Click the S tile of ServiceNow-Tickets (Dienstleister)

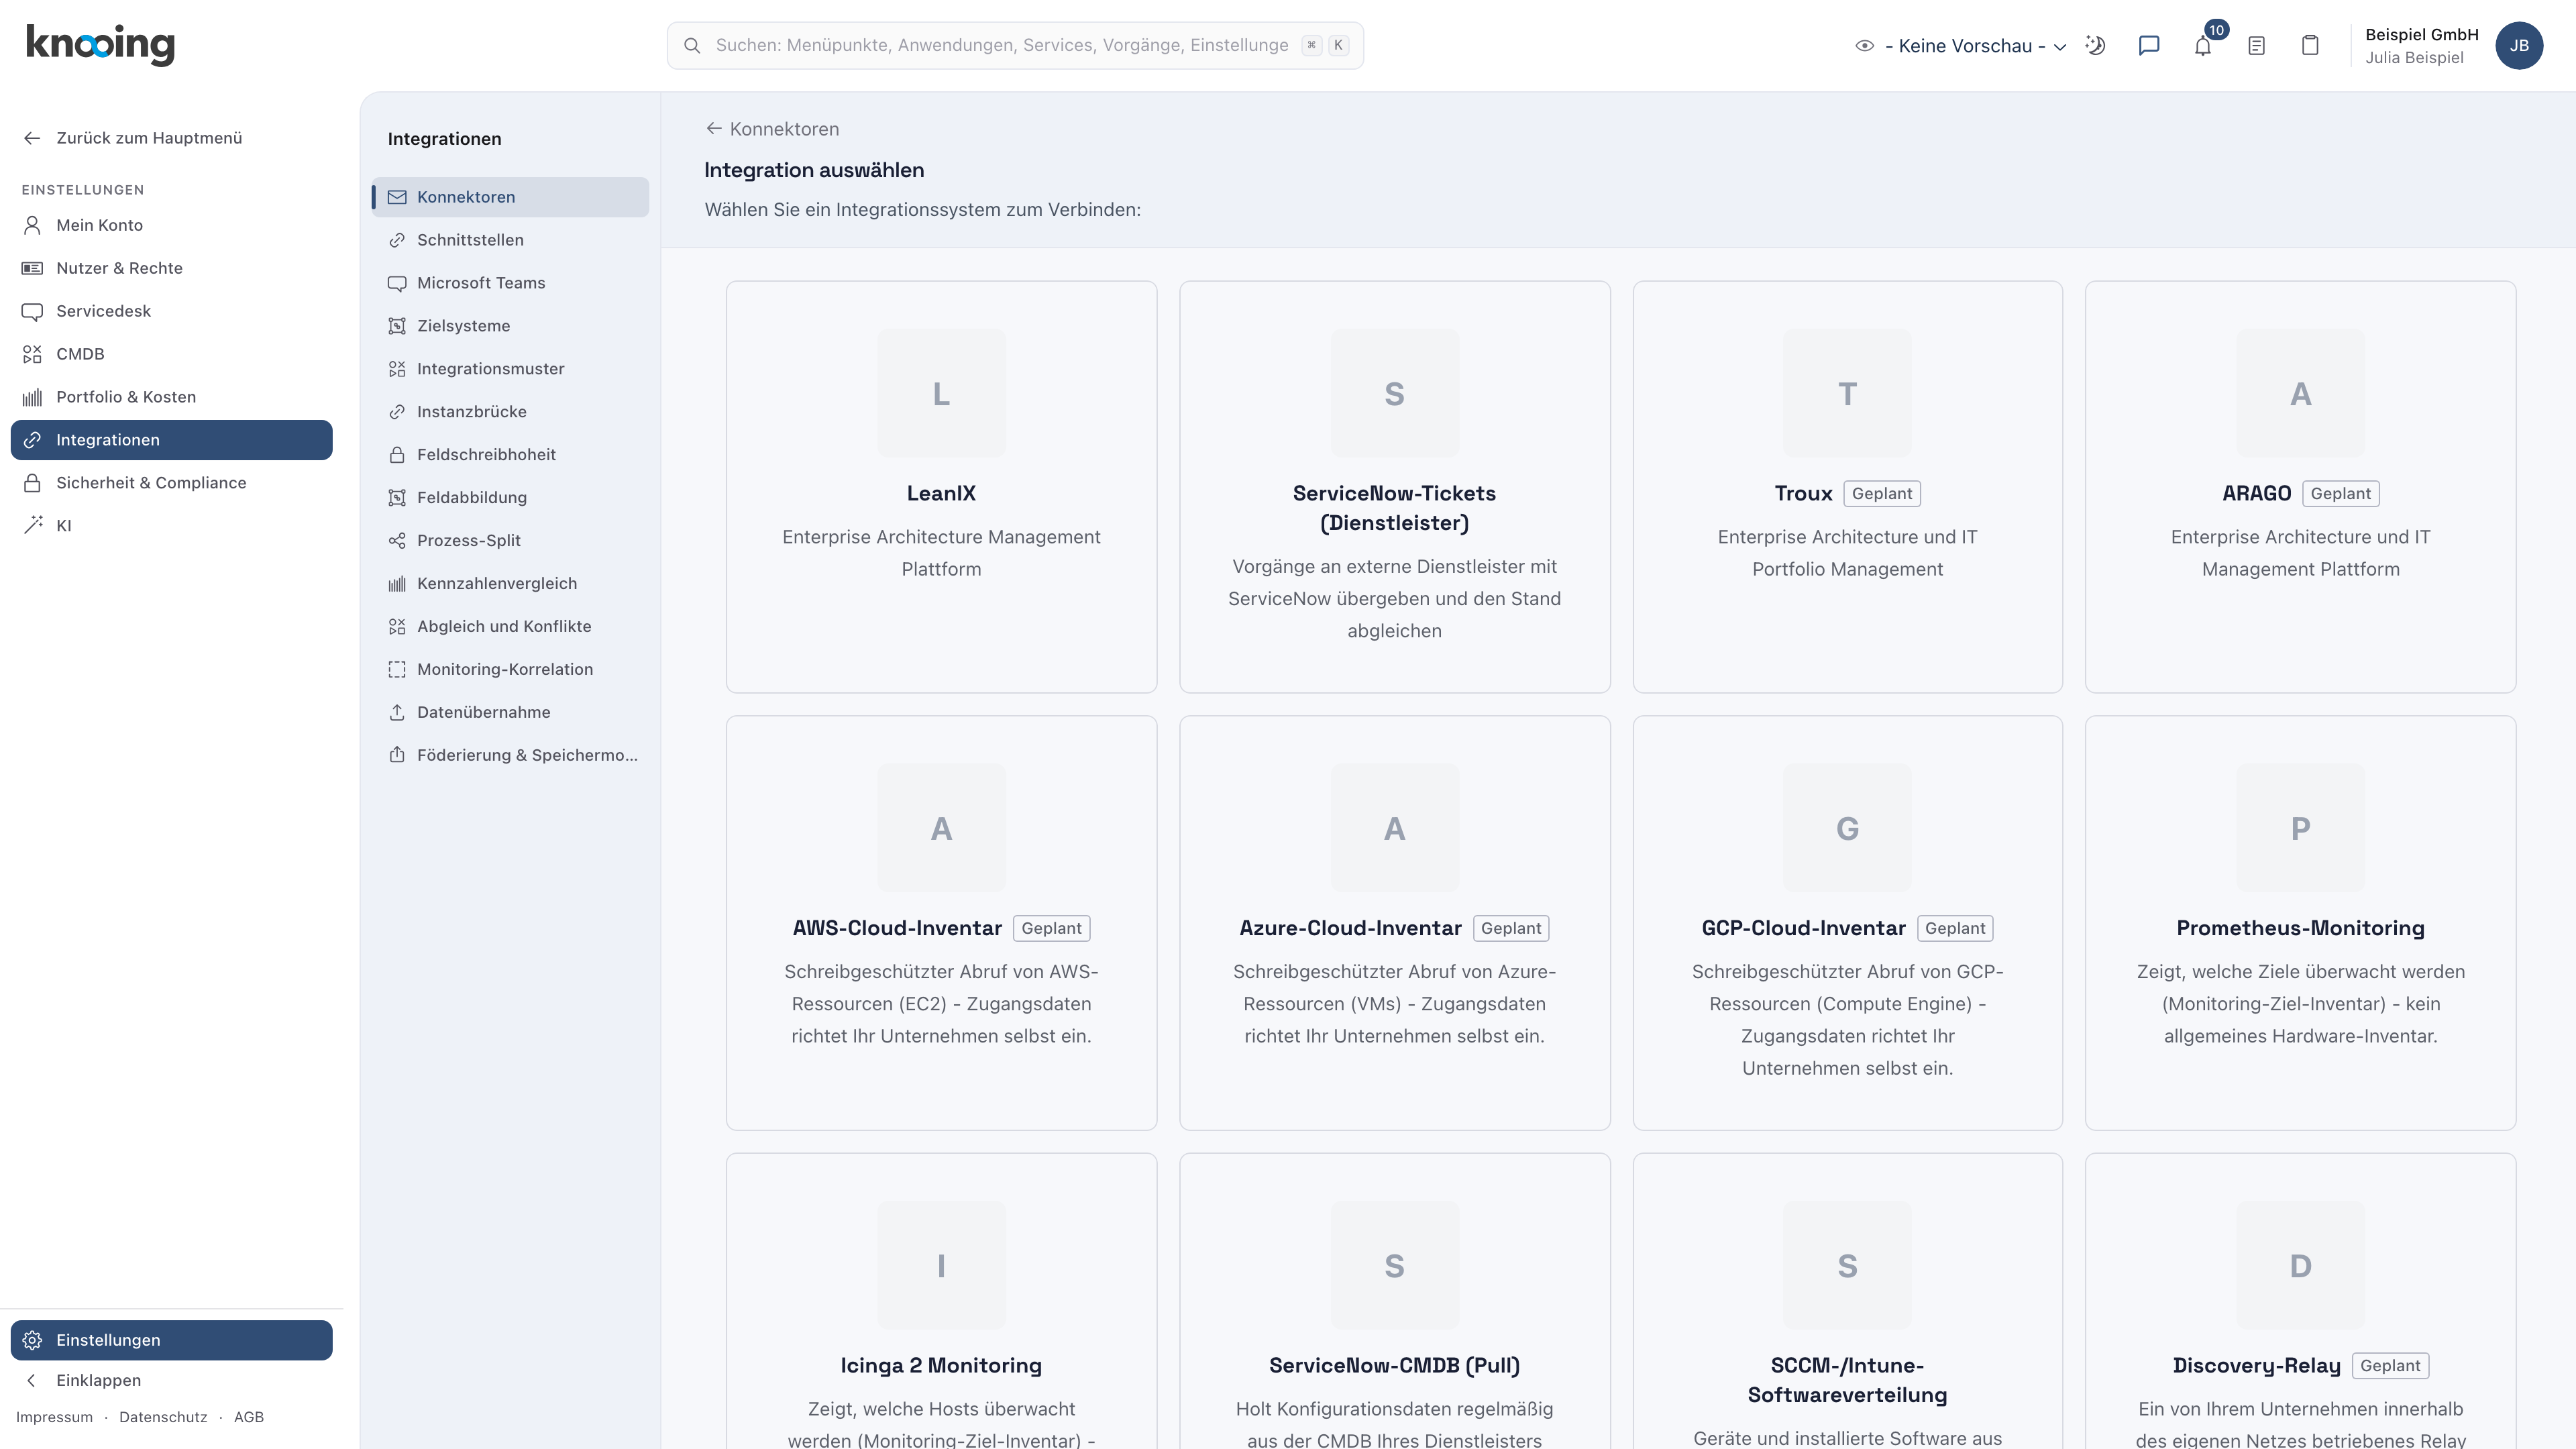click(1394, 394)
